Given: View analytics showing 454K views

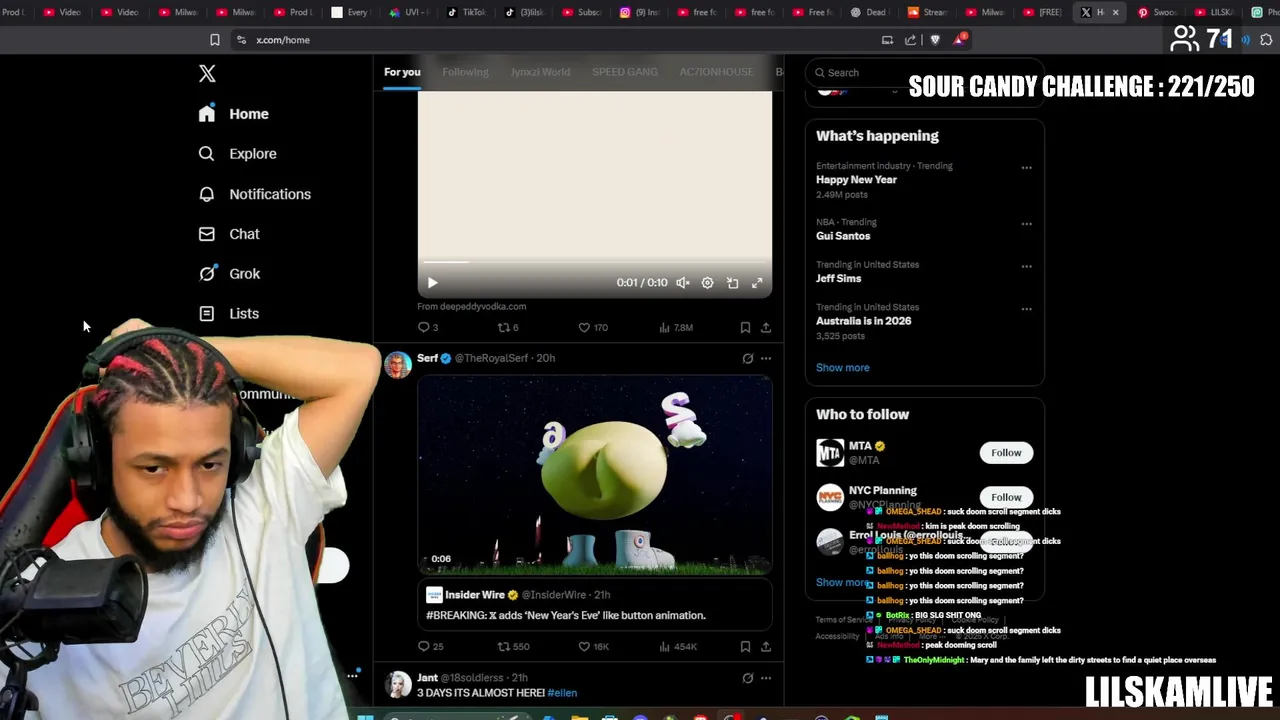Looking at the screenshot, I should (678, 646).
